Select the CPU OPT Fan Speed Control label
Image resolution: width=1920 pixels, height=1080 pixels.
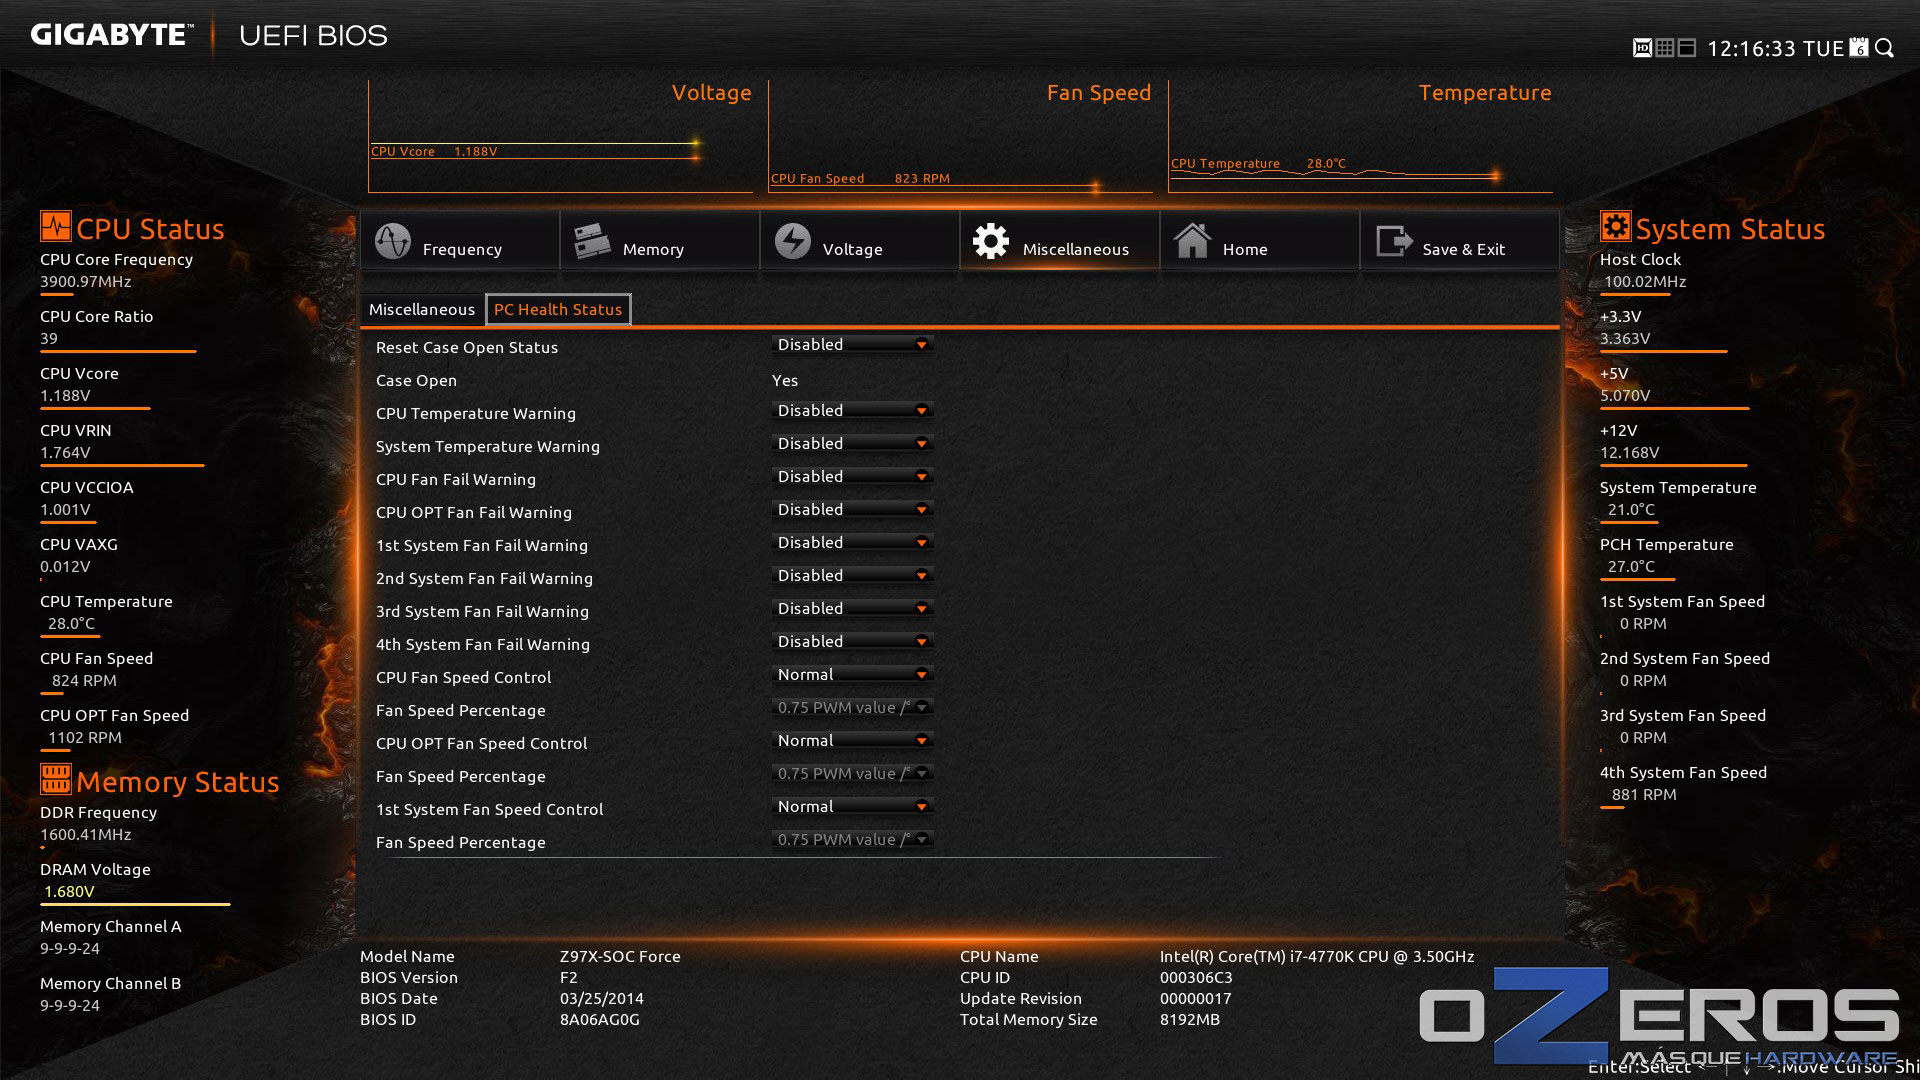[x=481, y=744]
